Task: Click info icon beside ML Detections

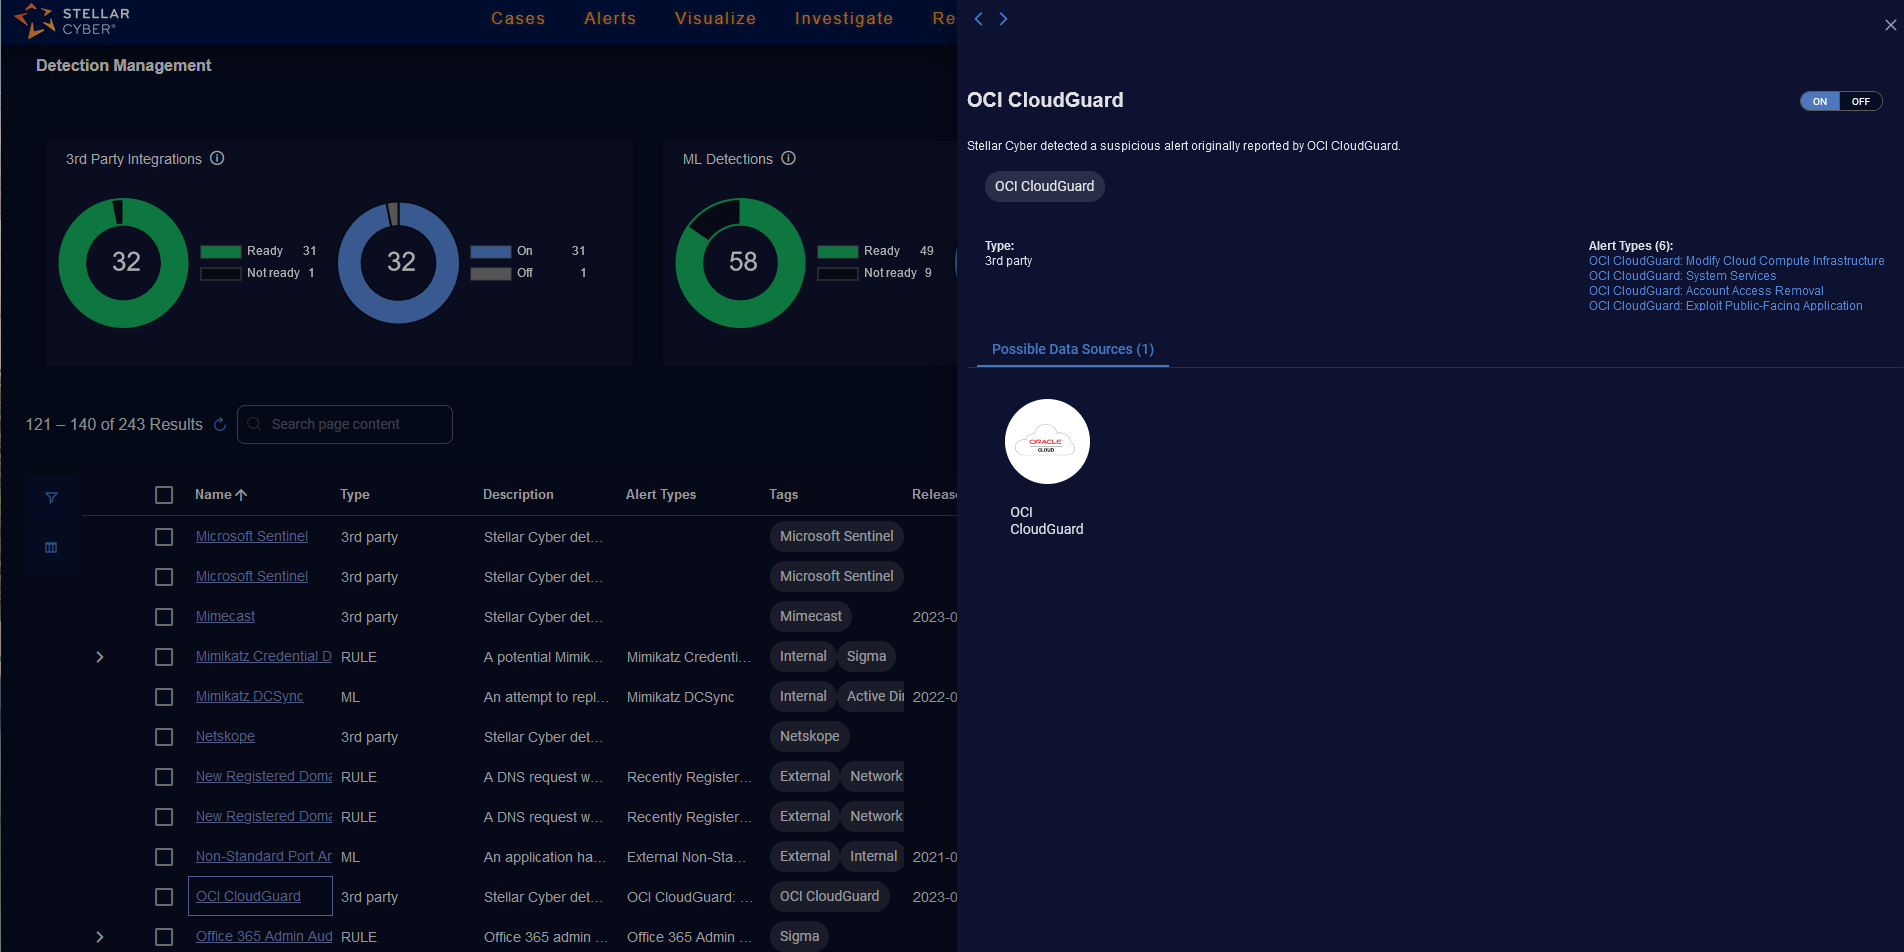Action: tap(788, 158)
